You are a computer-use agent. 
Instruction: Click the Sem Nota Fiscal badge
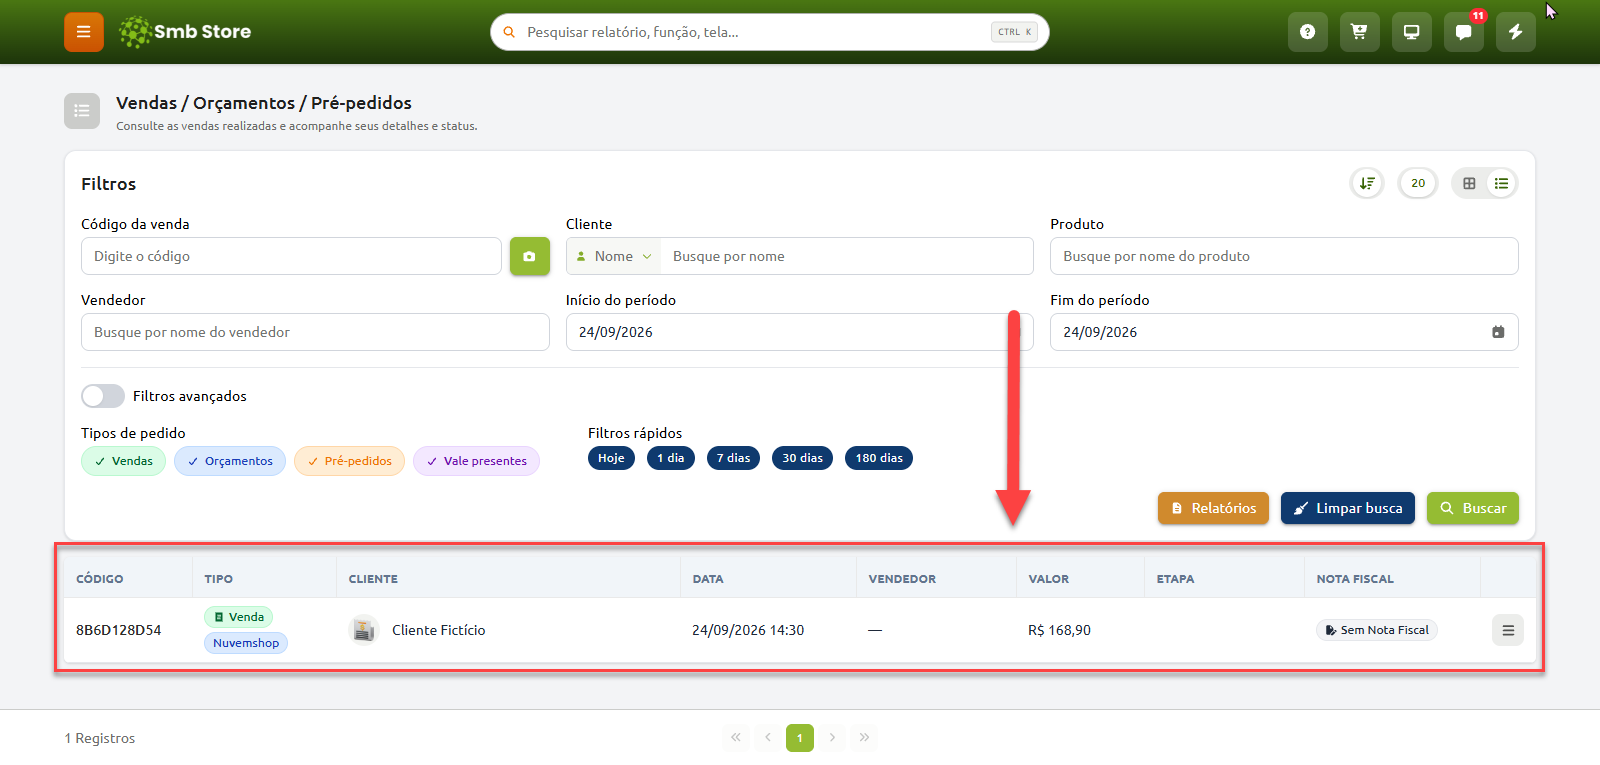(1376, 630)
